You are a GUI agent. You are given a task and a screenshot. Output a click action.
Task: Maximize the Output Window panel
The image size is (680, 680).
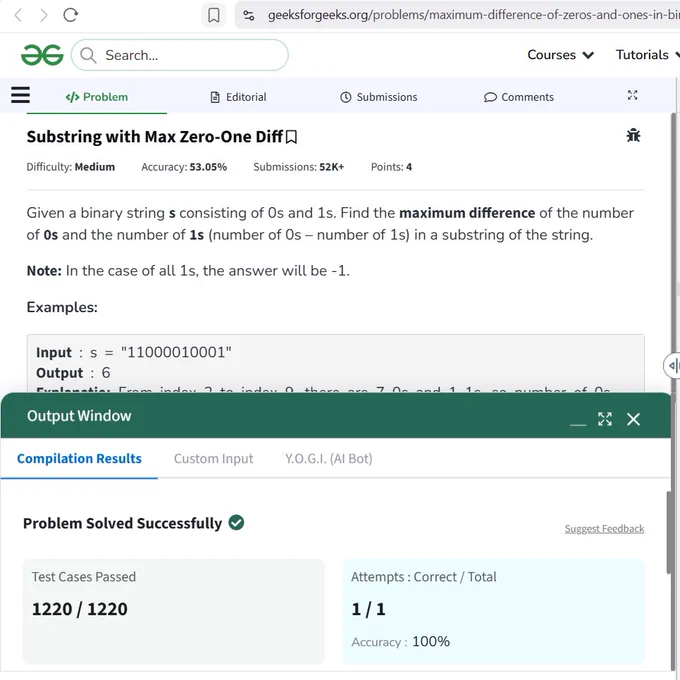(x=605, y=419)
